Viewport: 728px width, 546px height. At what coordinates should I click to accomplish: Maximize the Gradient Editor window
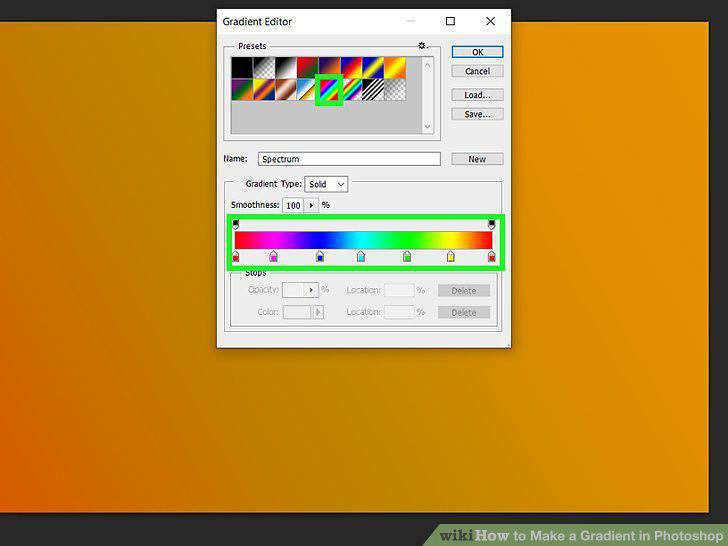[x=450, y=21]
